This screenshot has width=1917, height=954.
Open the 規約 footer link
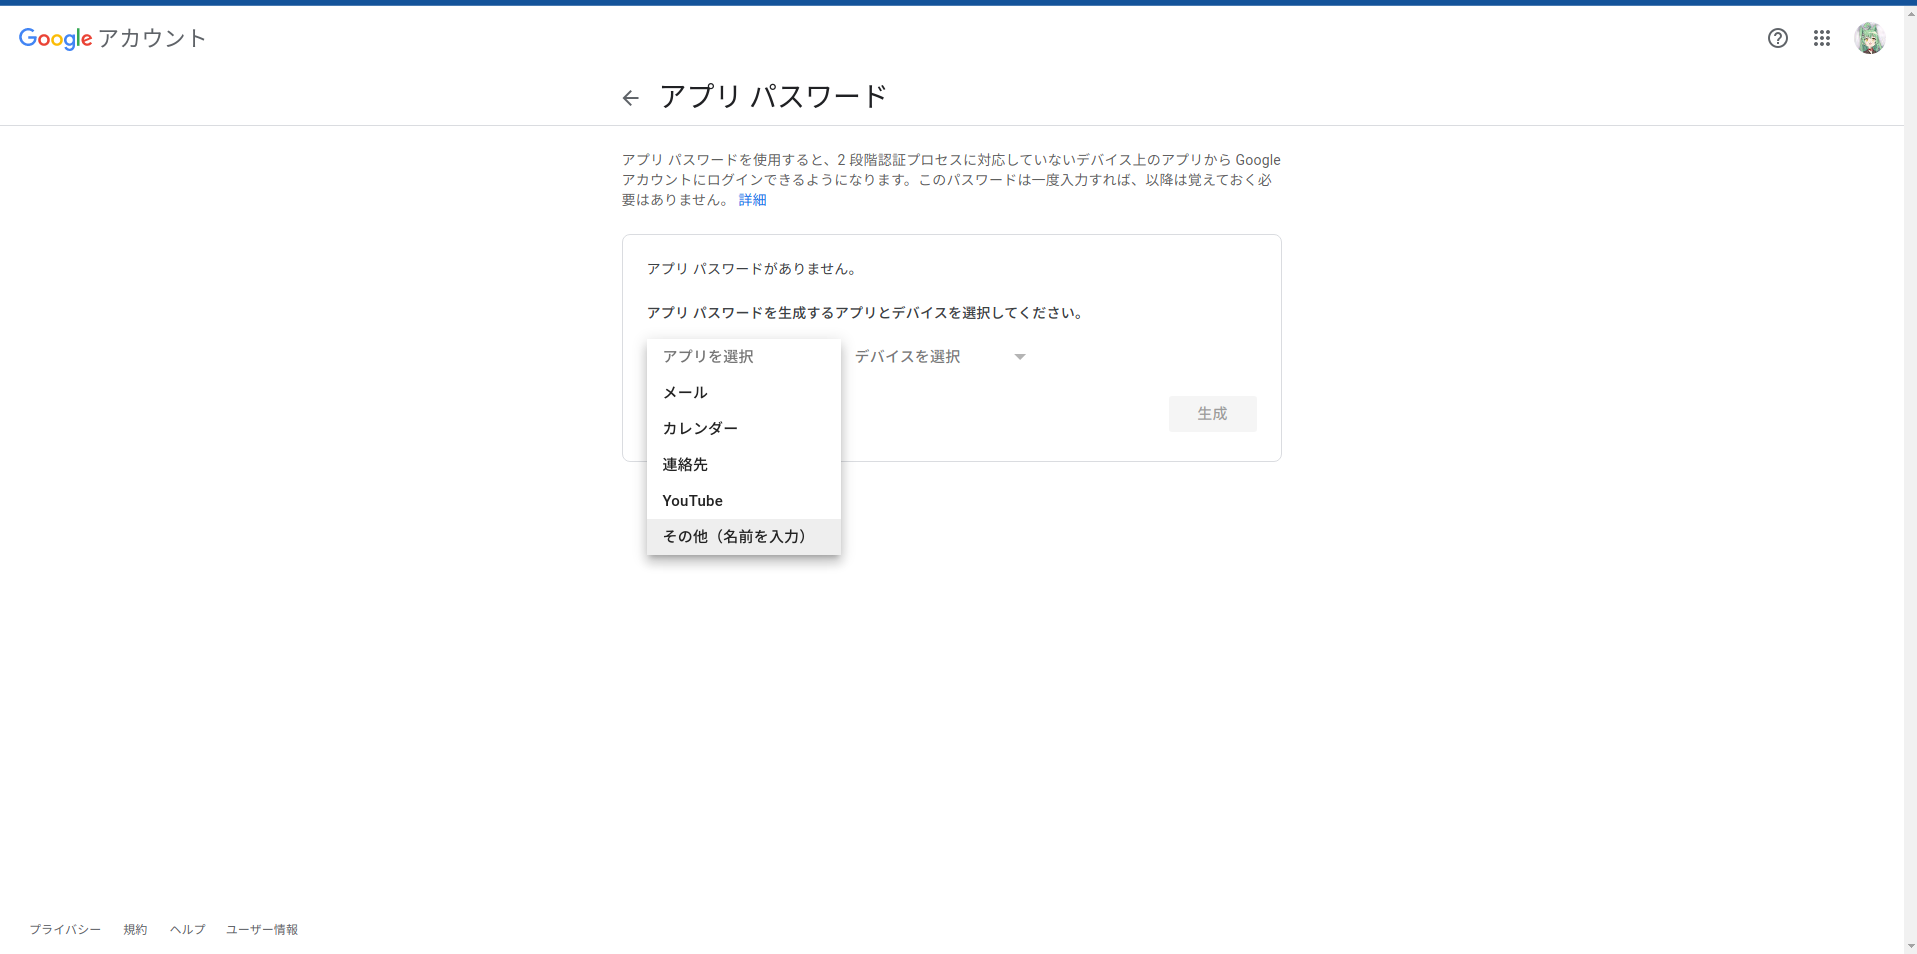(x=135, y=929)
